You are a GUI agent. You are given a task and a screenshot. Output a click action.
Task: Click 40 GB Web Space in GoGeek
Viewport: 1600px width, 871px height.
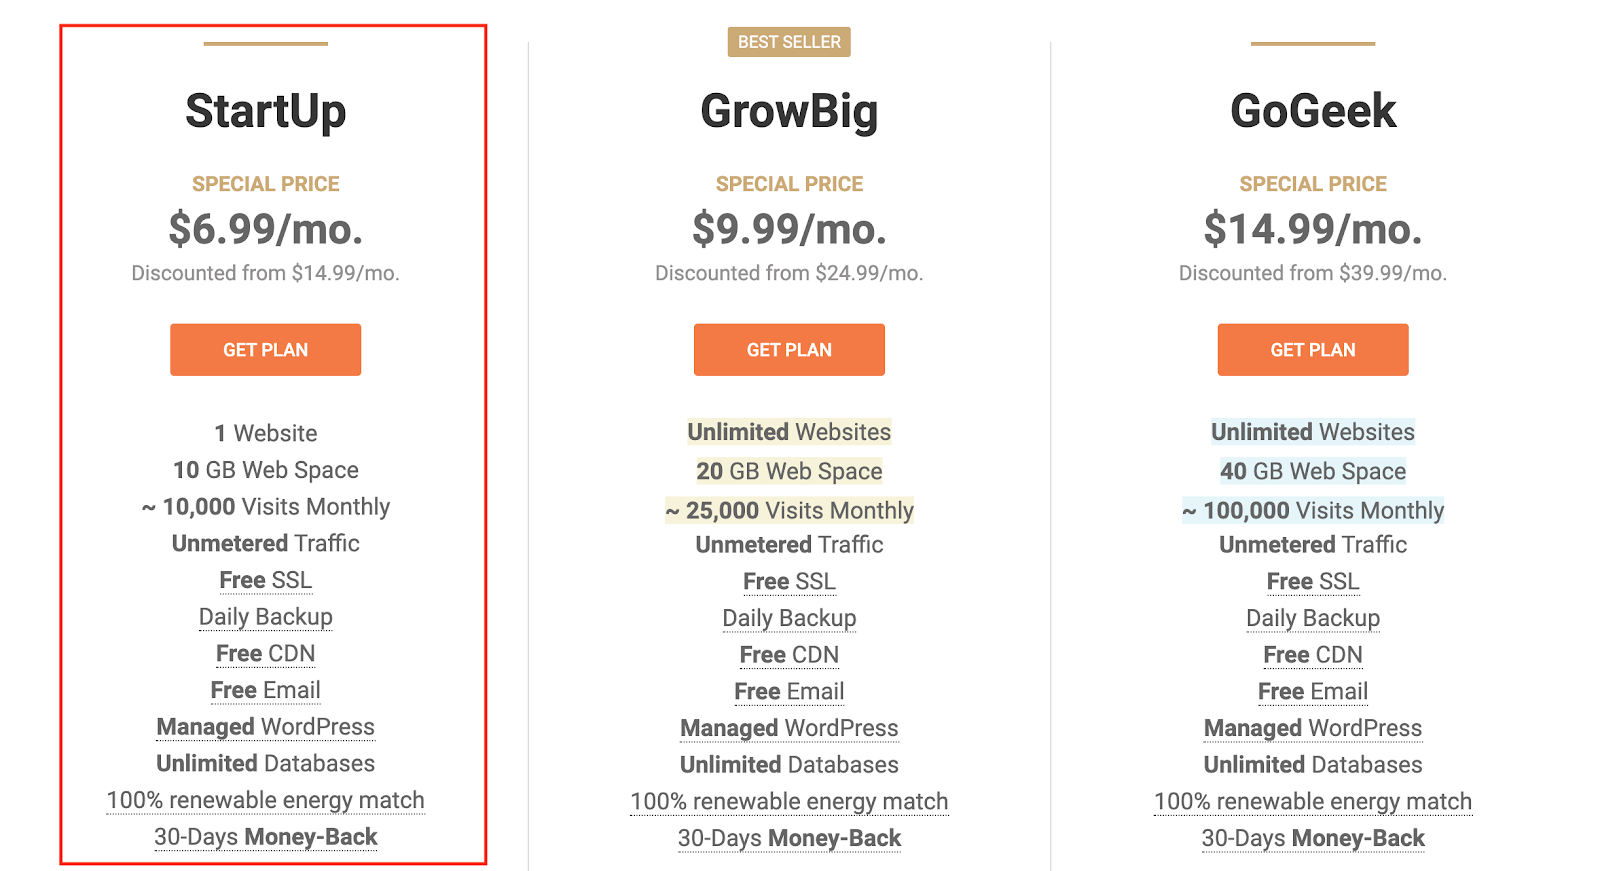tap(1312, 471)
